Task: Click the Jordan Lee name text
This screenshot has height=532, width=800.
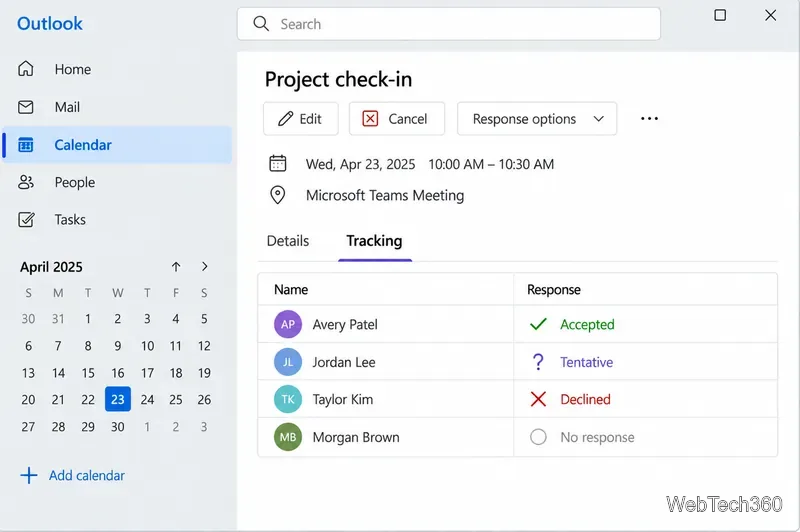Action: (x=344, y=362)
